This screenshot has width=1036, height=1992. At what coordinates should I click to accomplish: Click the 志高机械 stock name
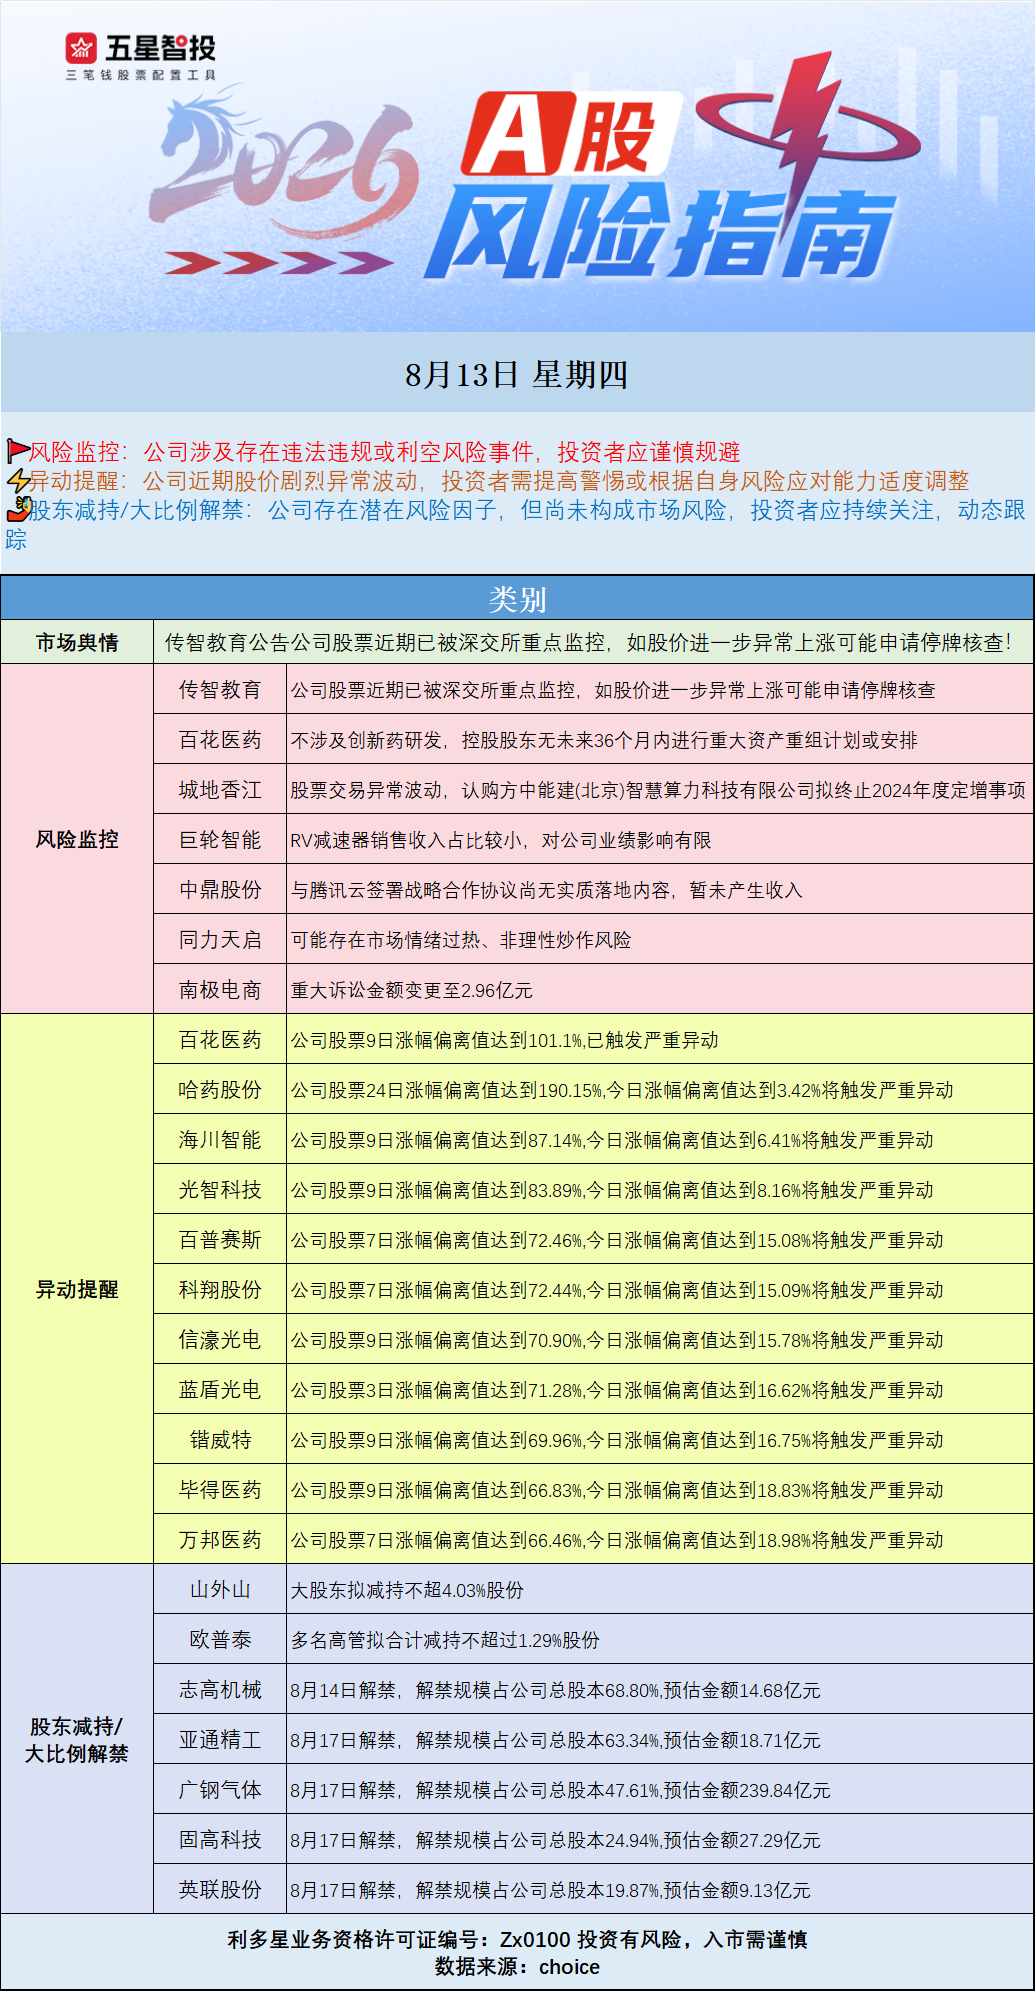pos(220,1689)
